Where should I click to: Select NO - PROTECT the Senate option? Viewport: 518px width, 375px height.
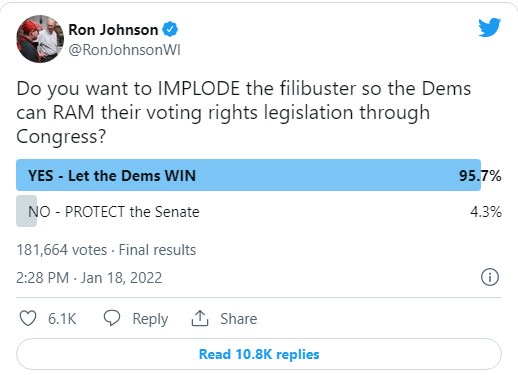click(x=259, y=211)
